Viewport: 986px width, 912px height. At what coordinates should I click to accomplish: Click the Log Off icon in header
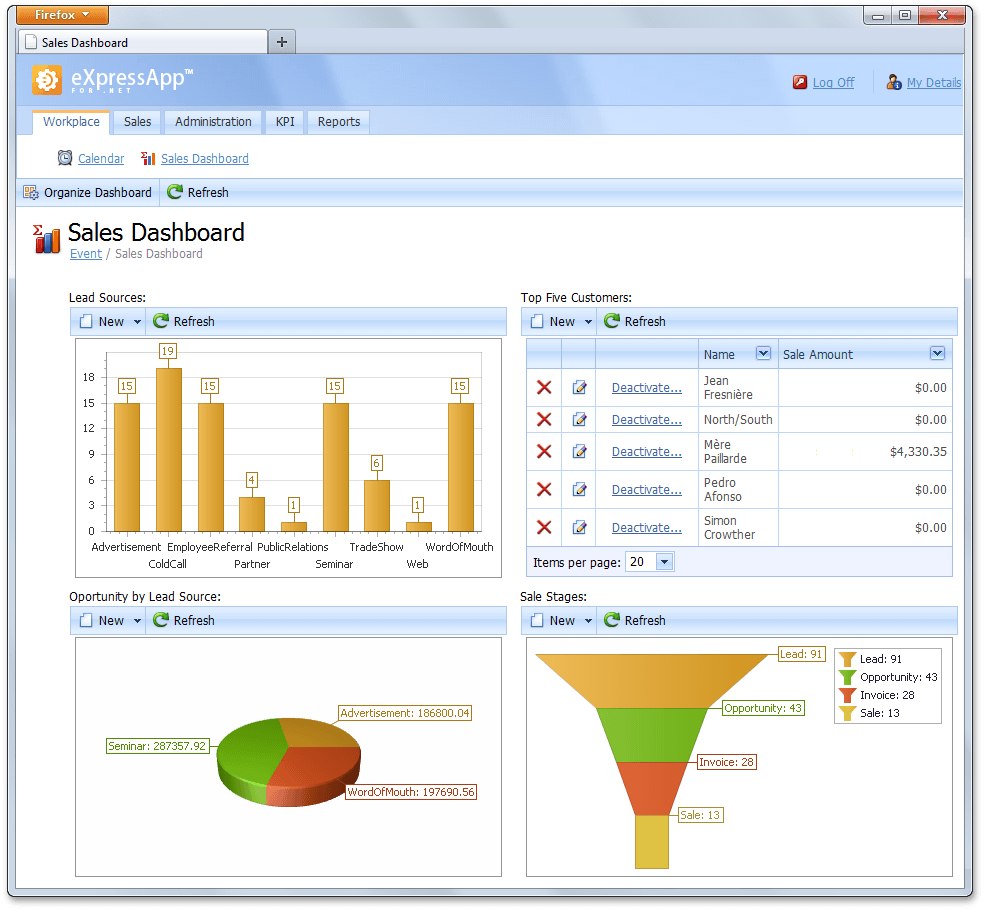pyautogui.click(x=800, y=83)
